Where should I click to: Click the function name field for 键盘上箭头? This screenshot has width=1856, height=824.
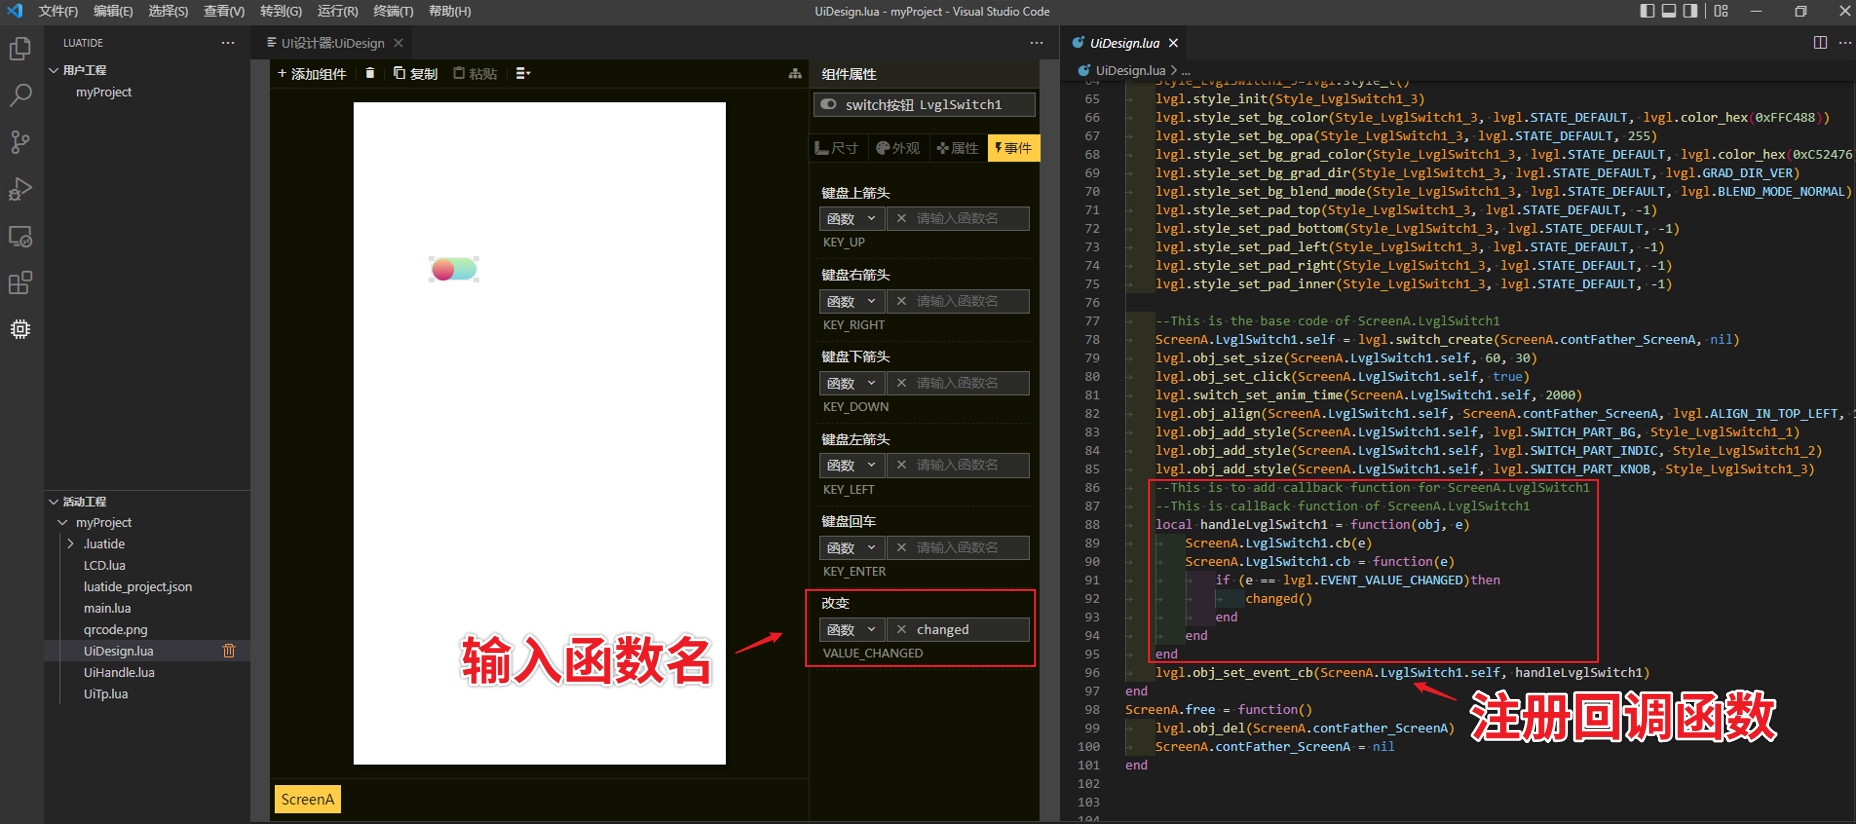click(958, 218)
